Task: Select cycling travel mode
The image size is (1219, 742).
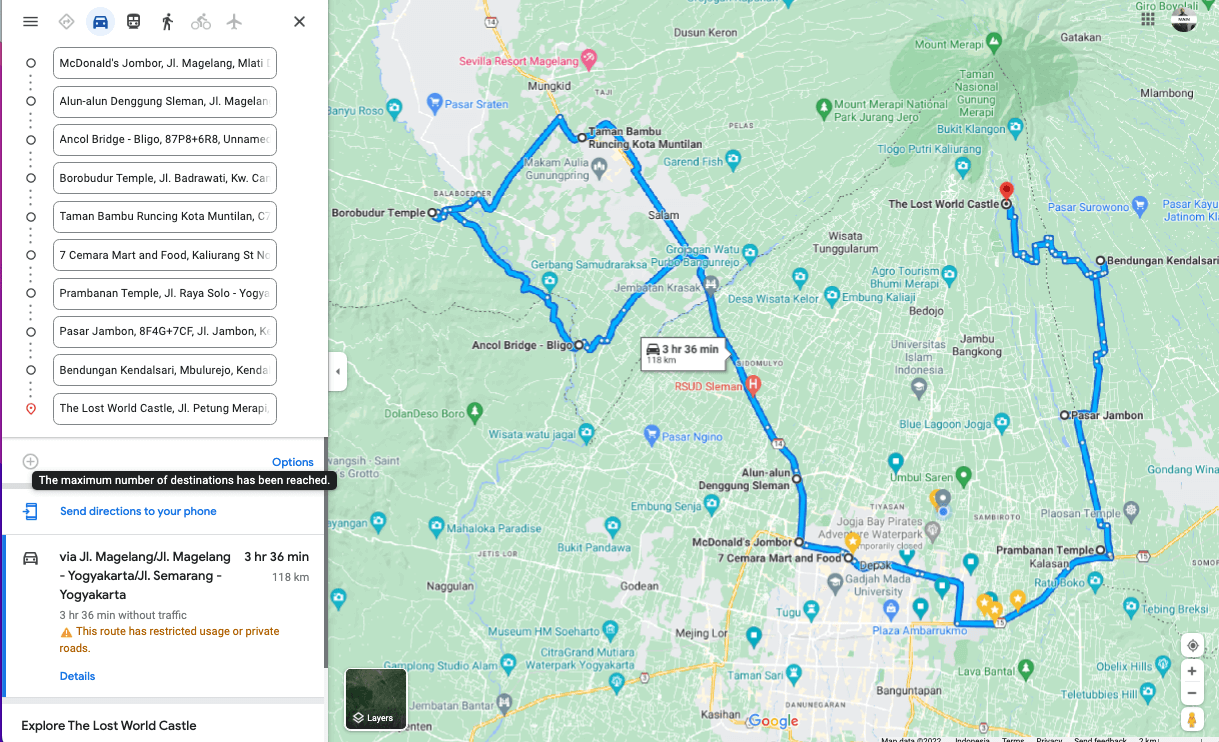Action: click(201, 22)
